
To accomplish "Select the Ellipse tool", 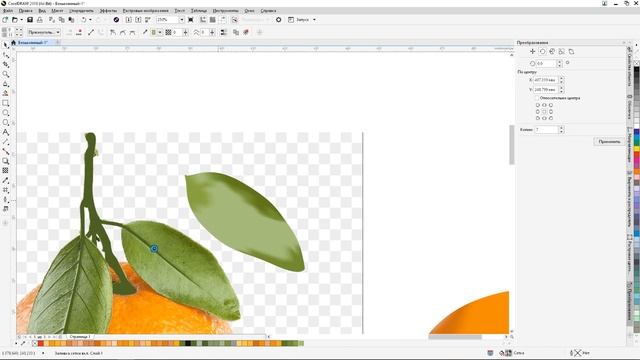I will [5, 113].
